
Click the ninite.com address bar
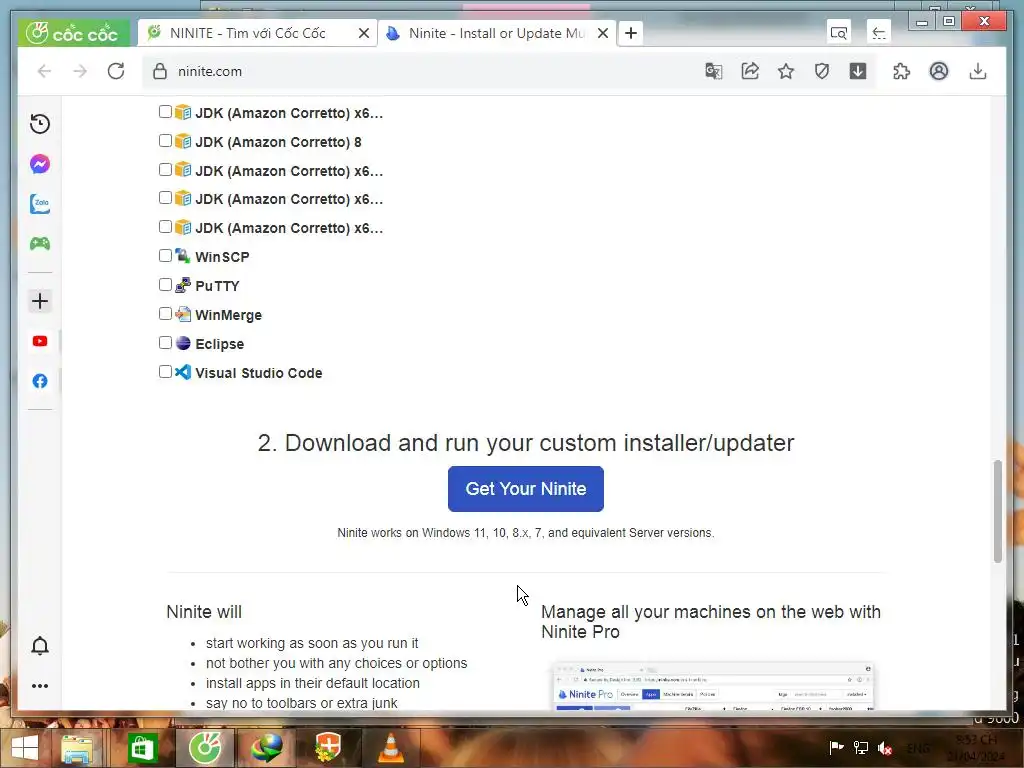point(418,71)
